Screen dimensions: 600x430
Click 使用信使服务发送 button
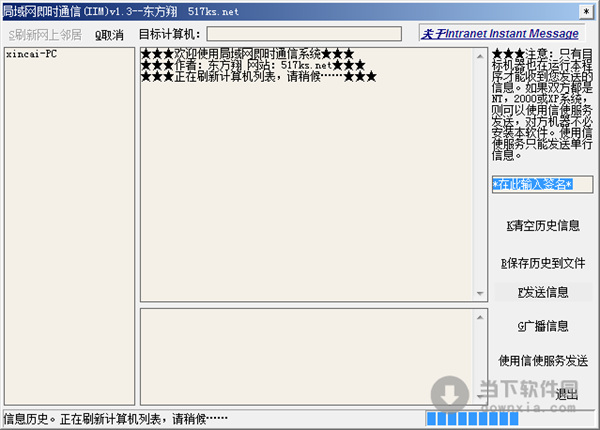(543, 360)
